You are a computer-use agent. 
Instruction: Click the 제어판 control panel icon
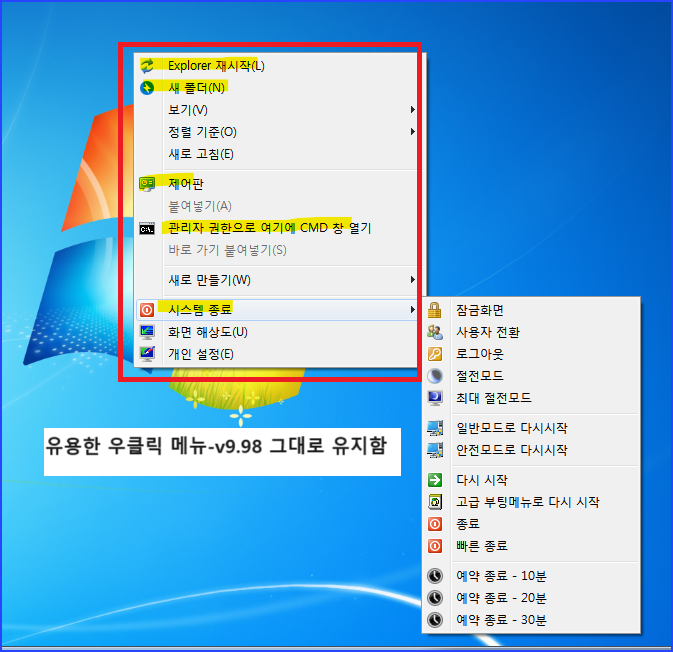coord(147,184)
